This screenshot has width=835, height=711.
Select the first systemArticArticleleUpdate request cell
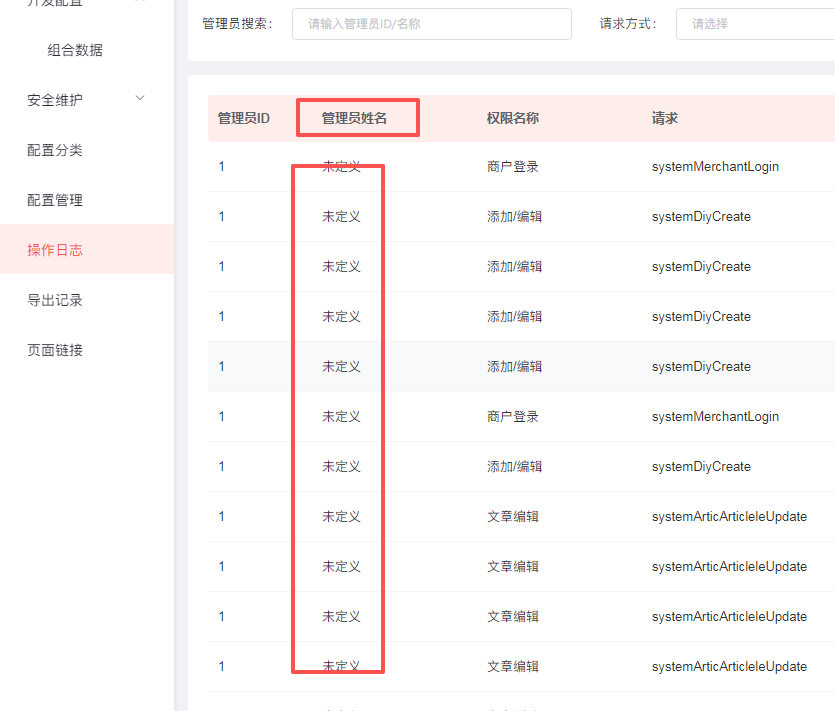[x=729, y=517]
